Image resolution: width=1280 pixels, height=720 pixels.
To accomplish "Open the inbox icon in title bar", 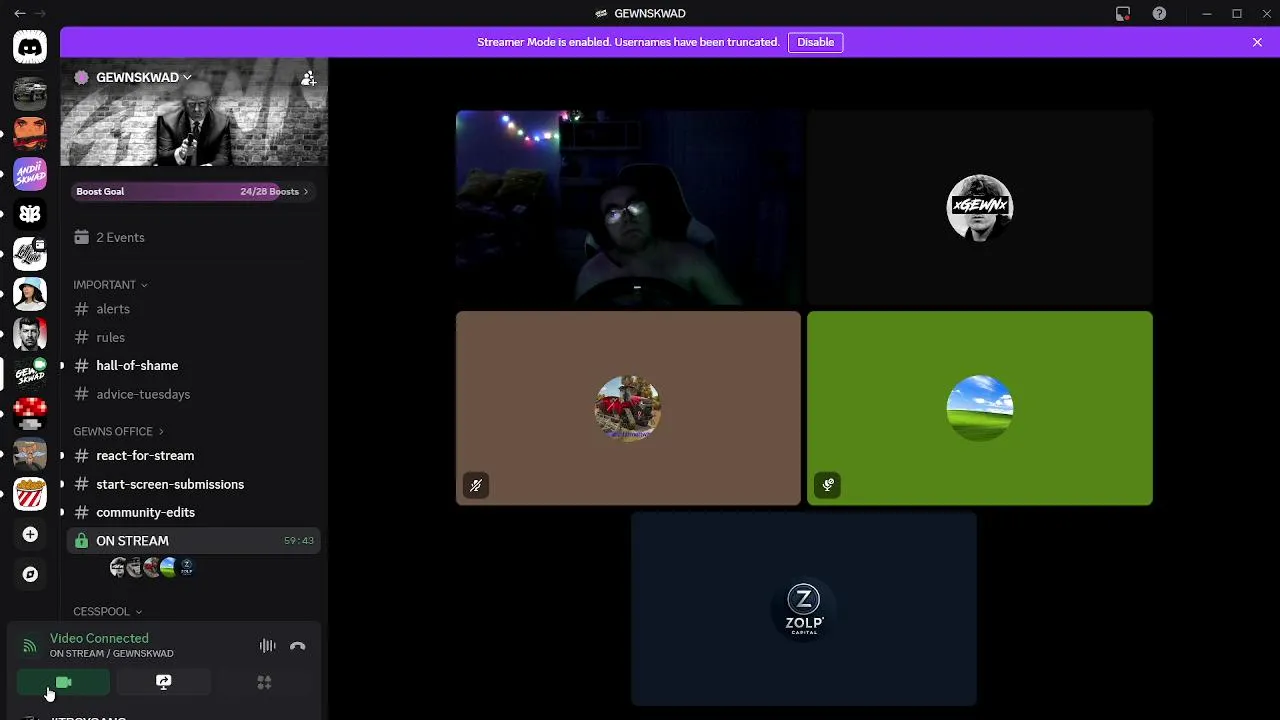I will click(1123, 13).
